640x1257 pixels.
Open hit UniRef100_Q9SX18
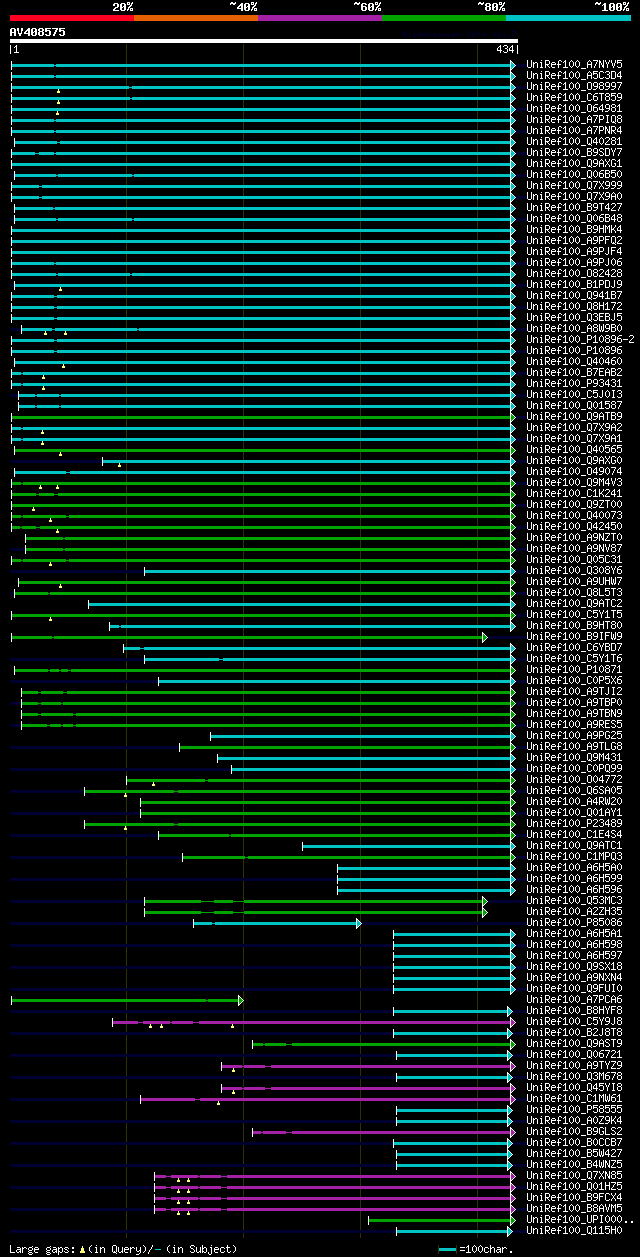pos(573,966)
